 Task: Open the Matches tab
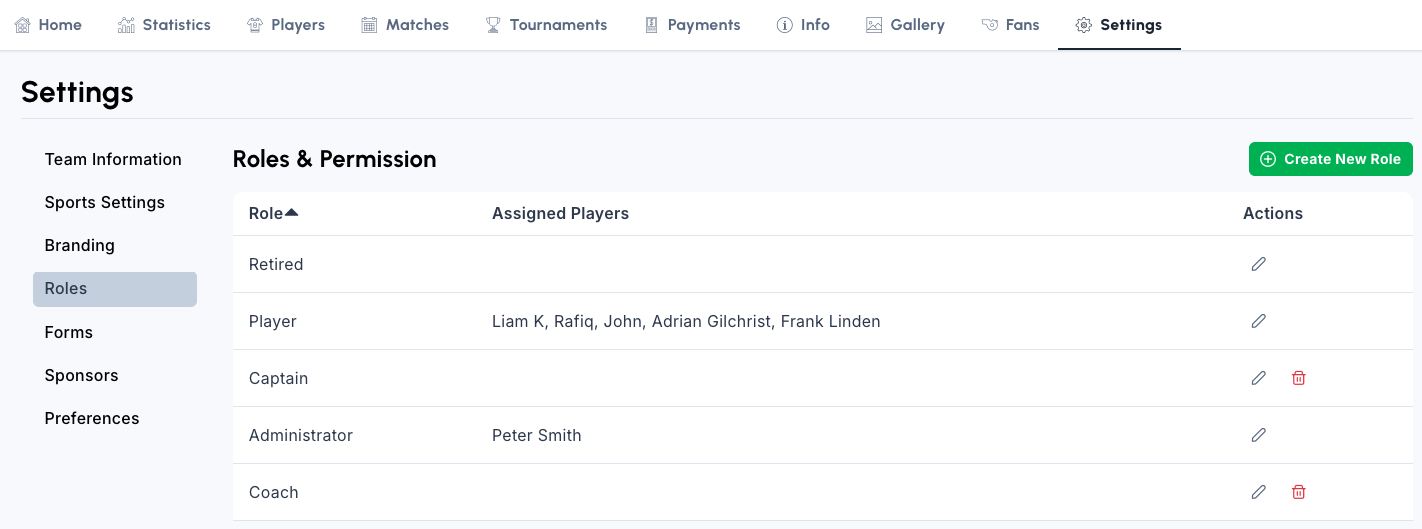[x=405, y=25]
